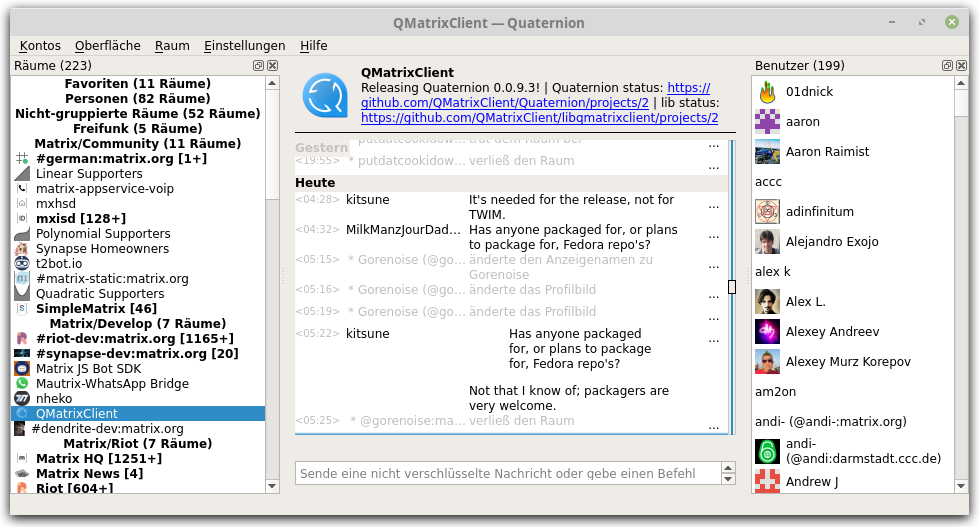Select the #german:matrix.org room
Image resolution: width=979 pixels, height=527 pixels.
click(x=137, y=159)
